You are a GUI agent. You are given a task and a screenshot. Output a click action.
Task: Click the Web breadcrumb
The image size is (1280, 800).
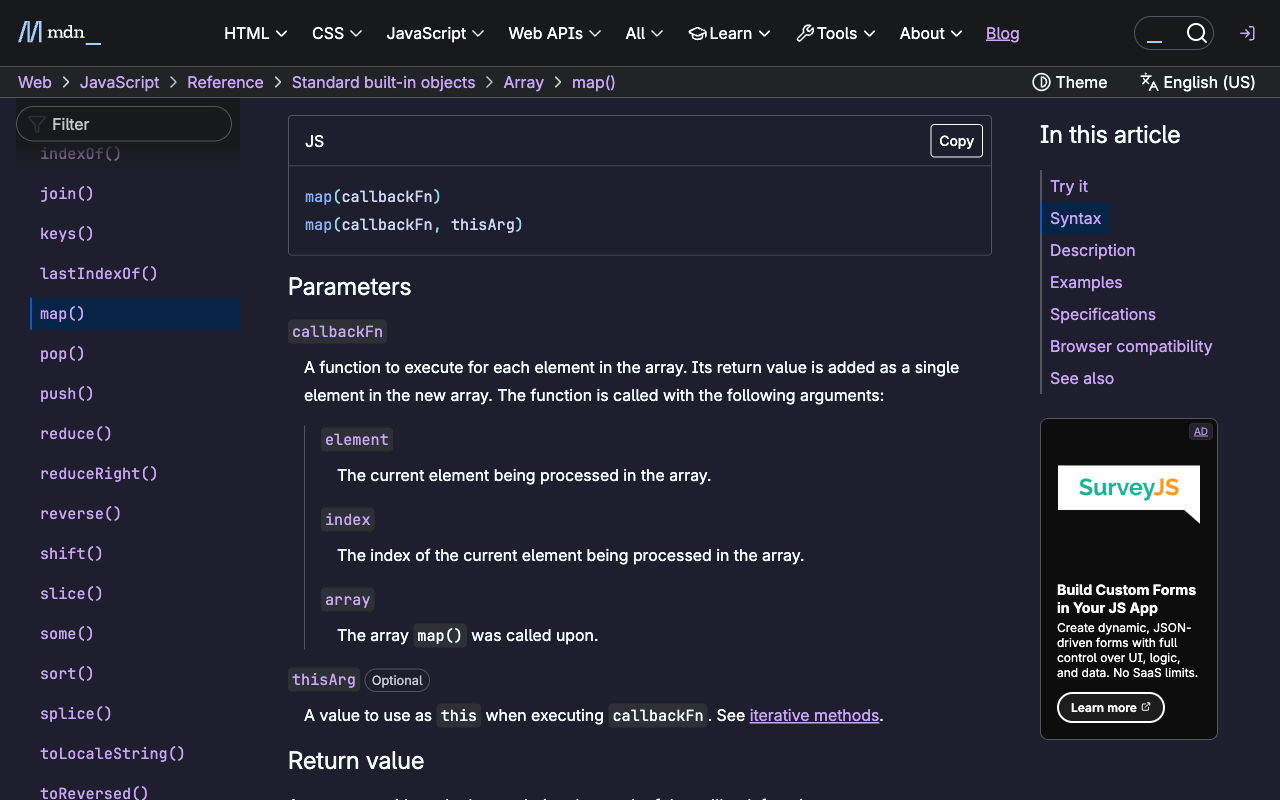(35, 82)
